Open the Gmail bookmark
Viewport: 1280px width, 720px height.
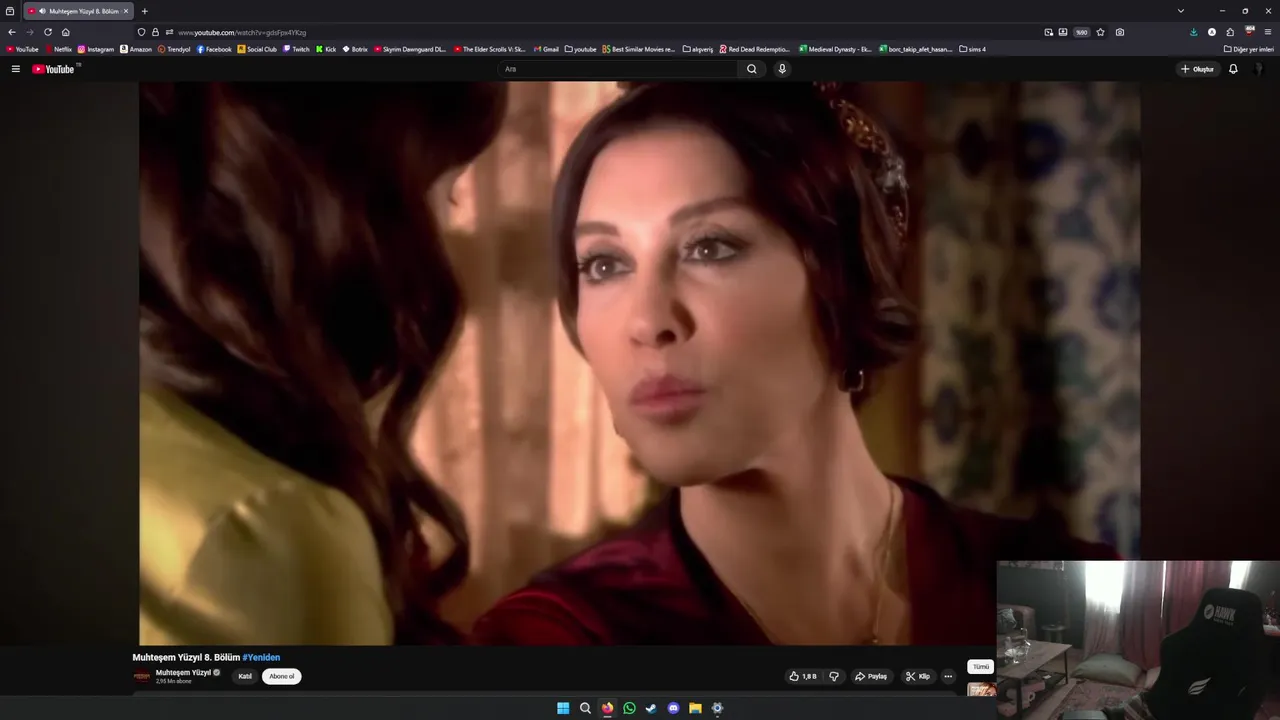point(546,49)
